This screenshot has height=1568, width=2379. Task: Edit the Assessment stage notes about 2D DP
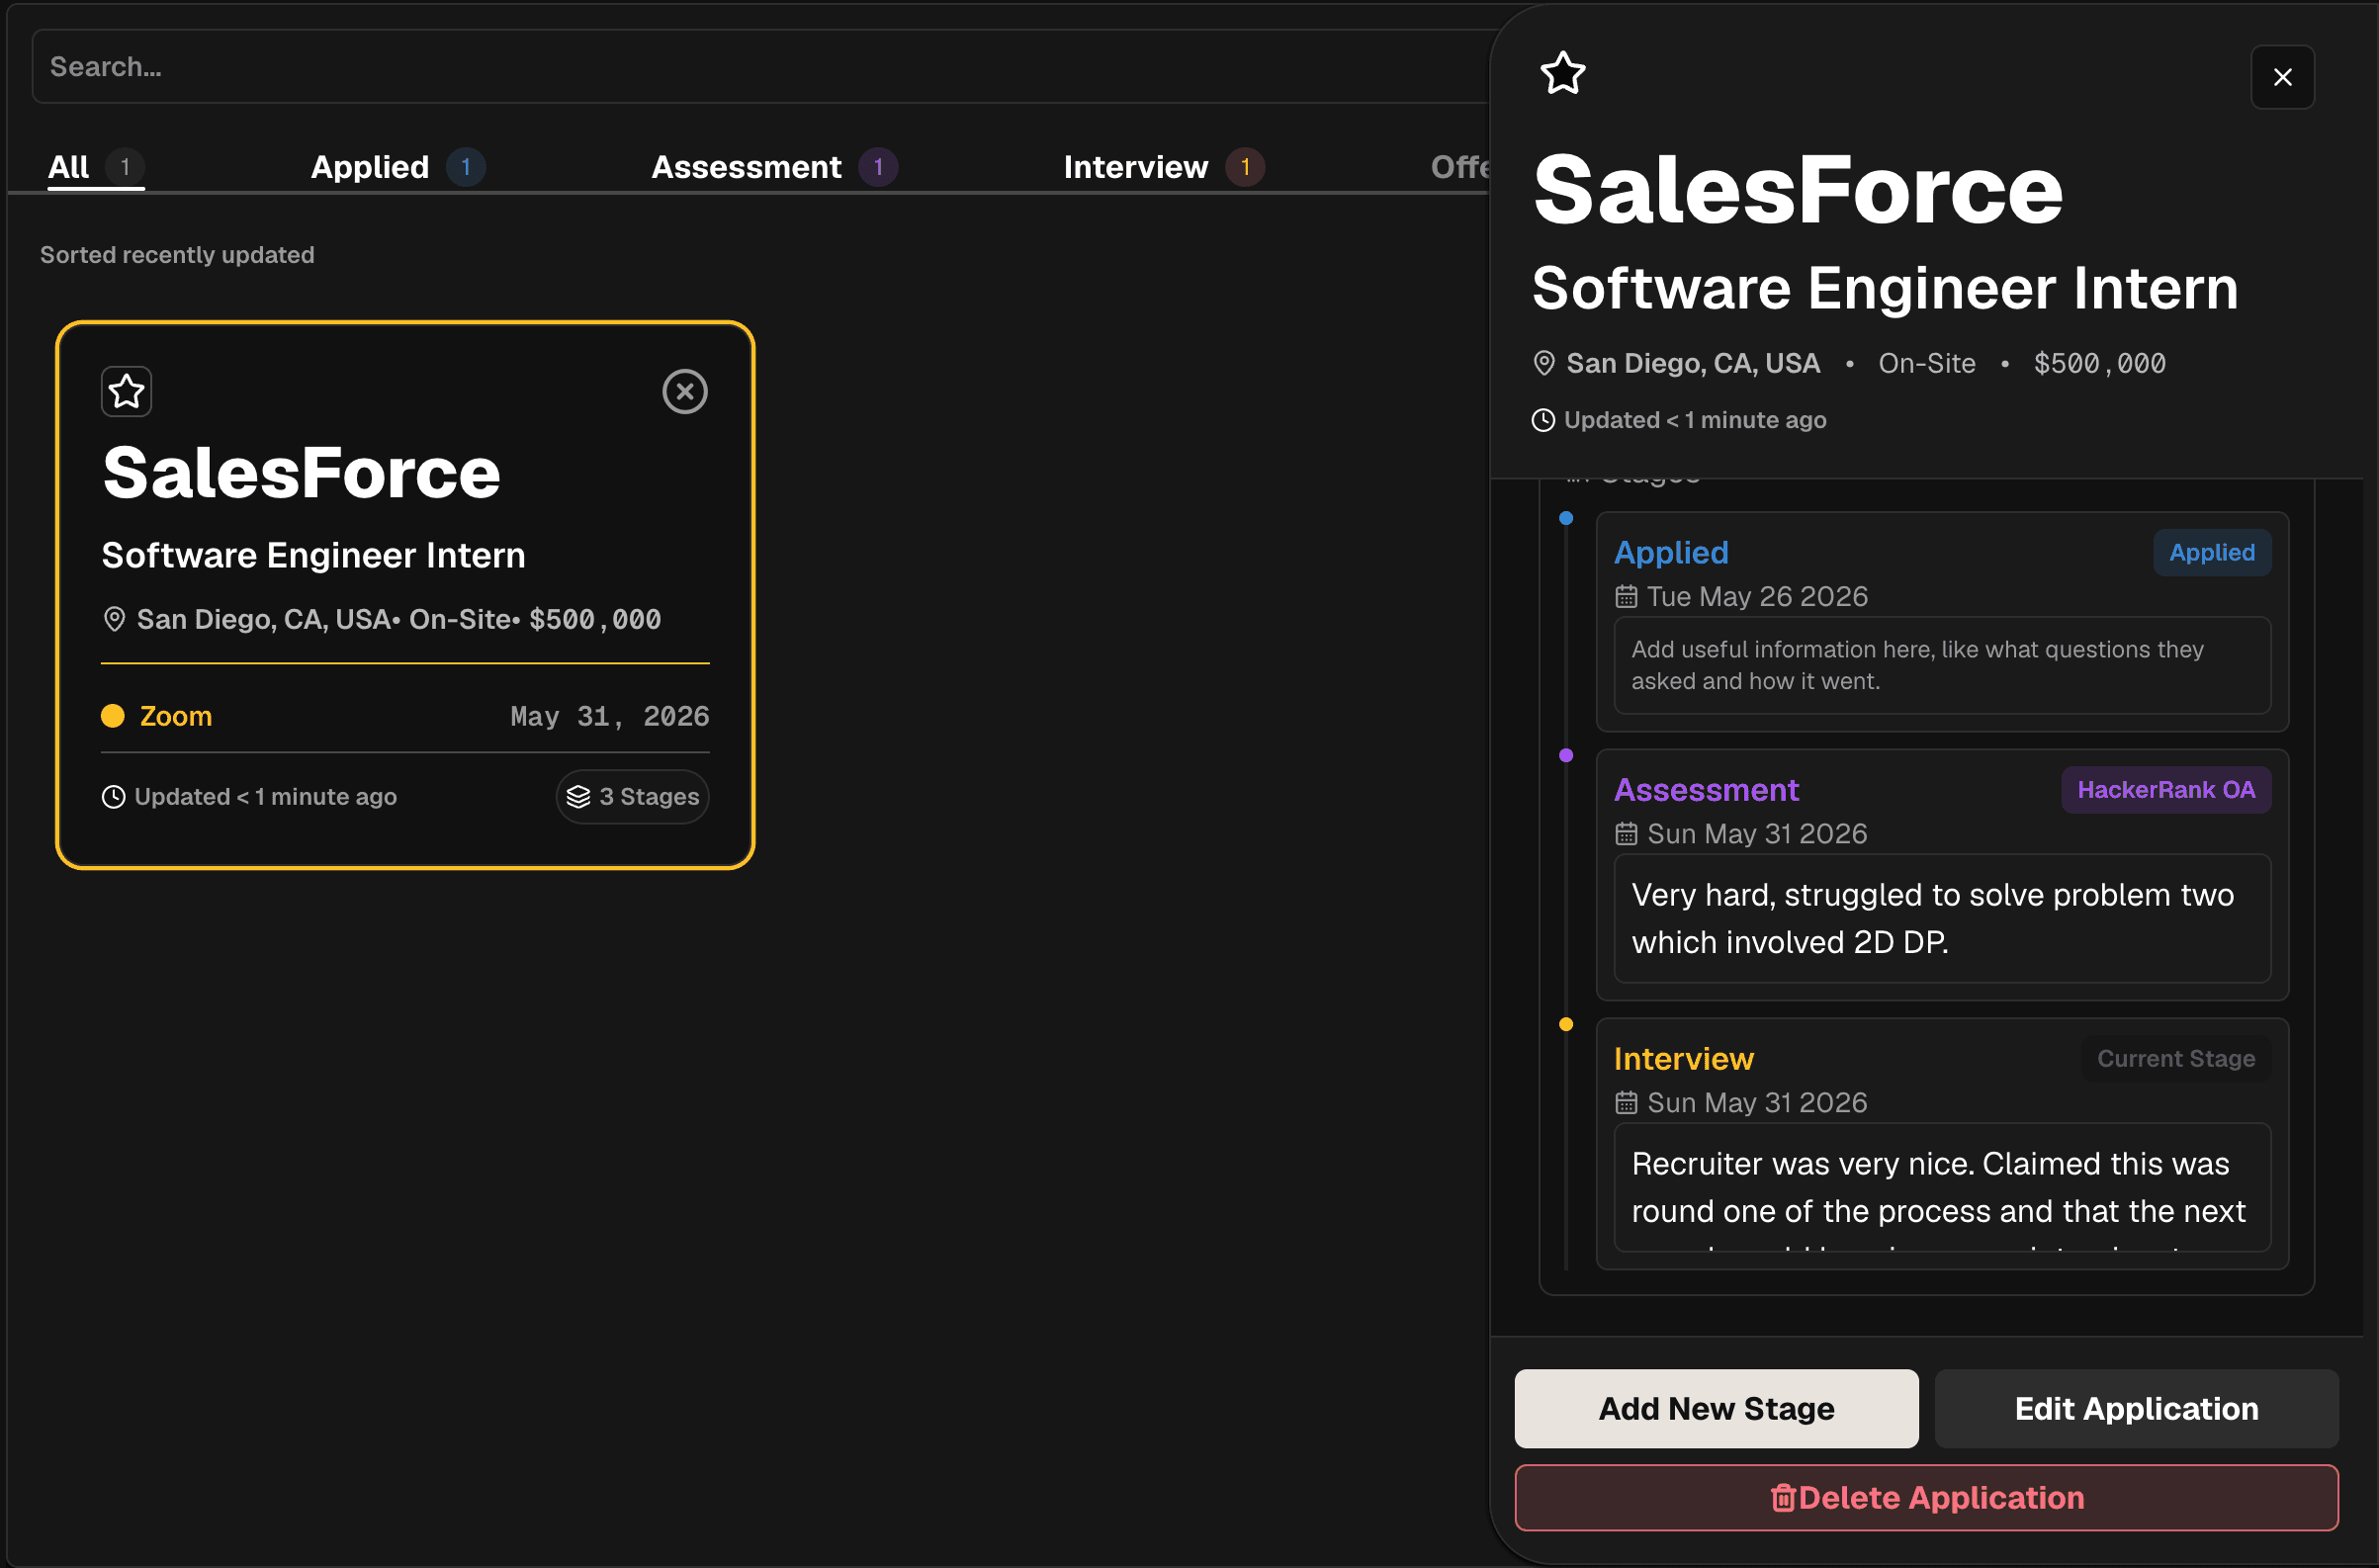[x=1943, y=919]
